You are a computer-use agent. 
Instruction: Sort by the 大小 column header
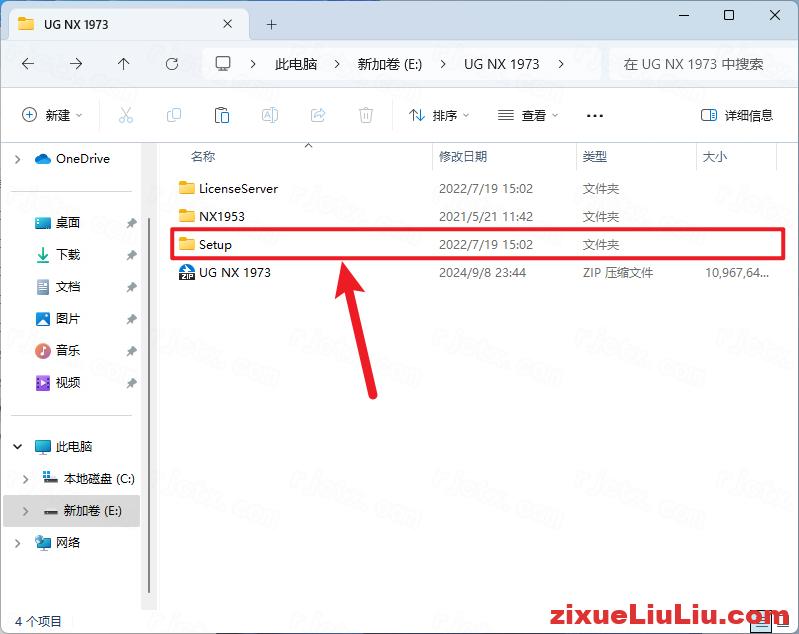coord(714,156)
